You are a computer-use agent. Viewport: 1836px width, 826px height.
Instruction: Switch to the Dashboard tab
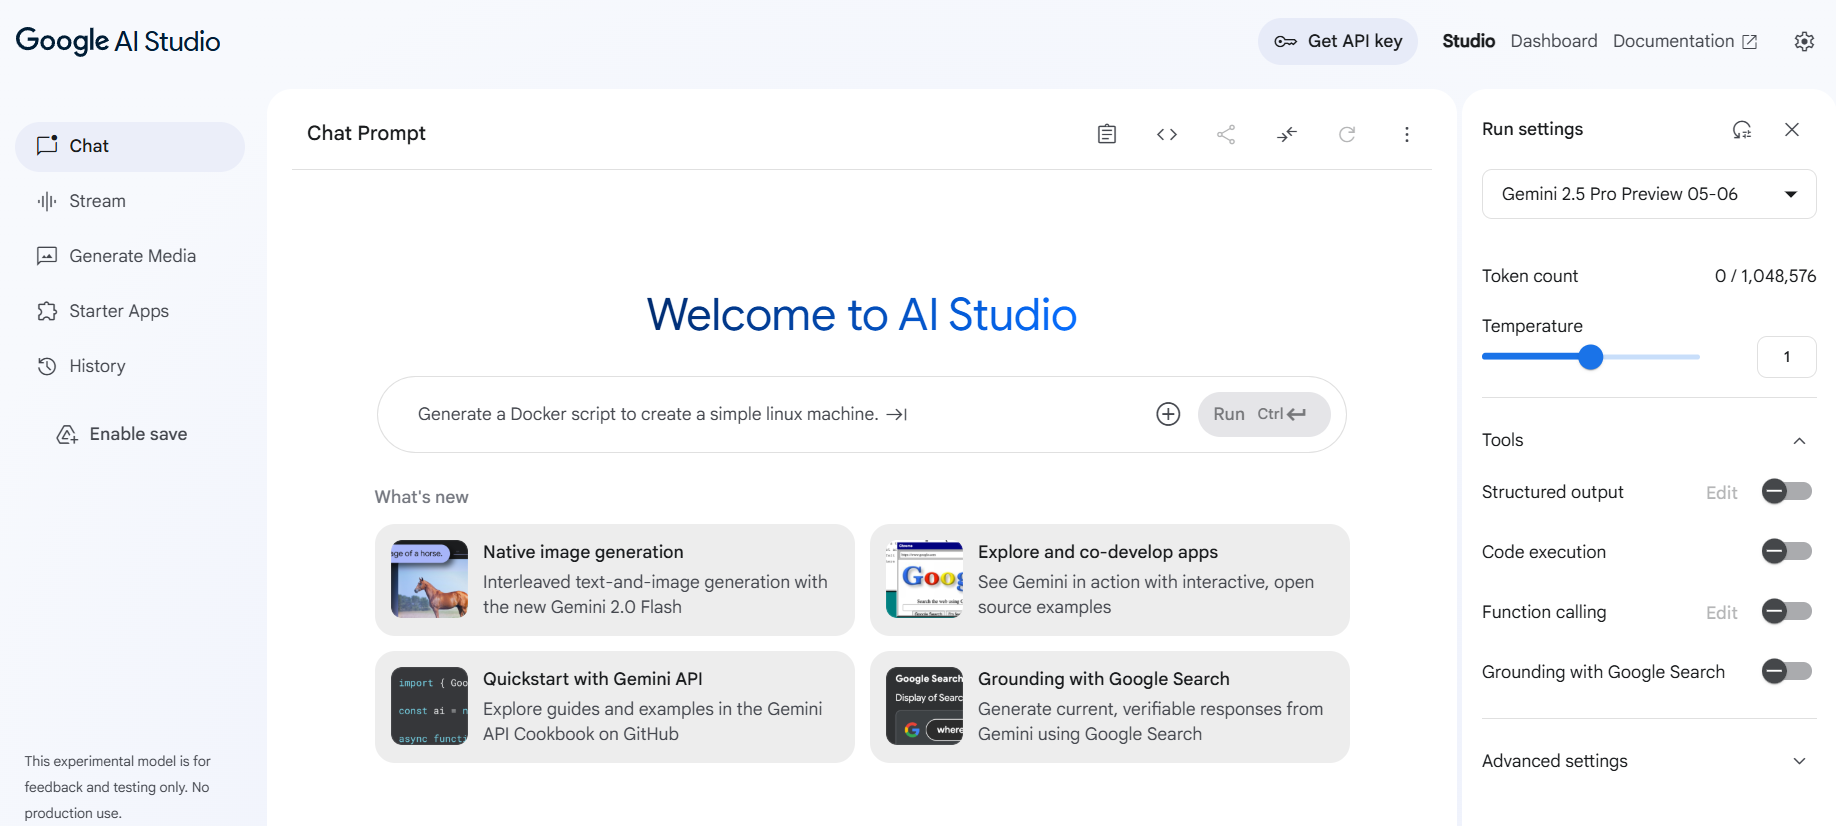[x=1553, y=41]
